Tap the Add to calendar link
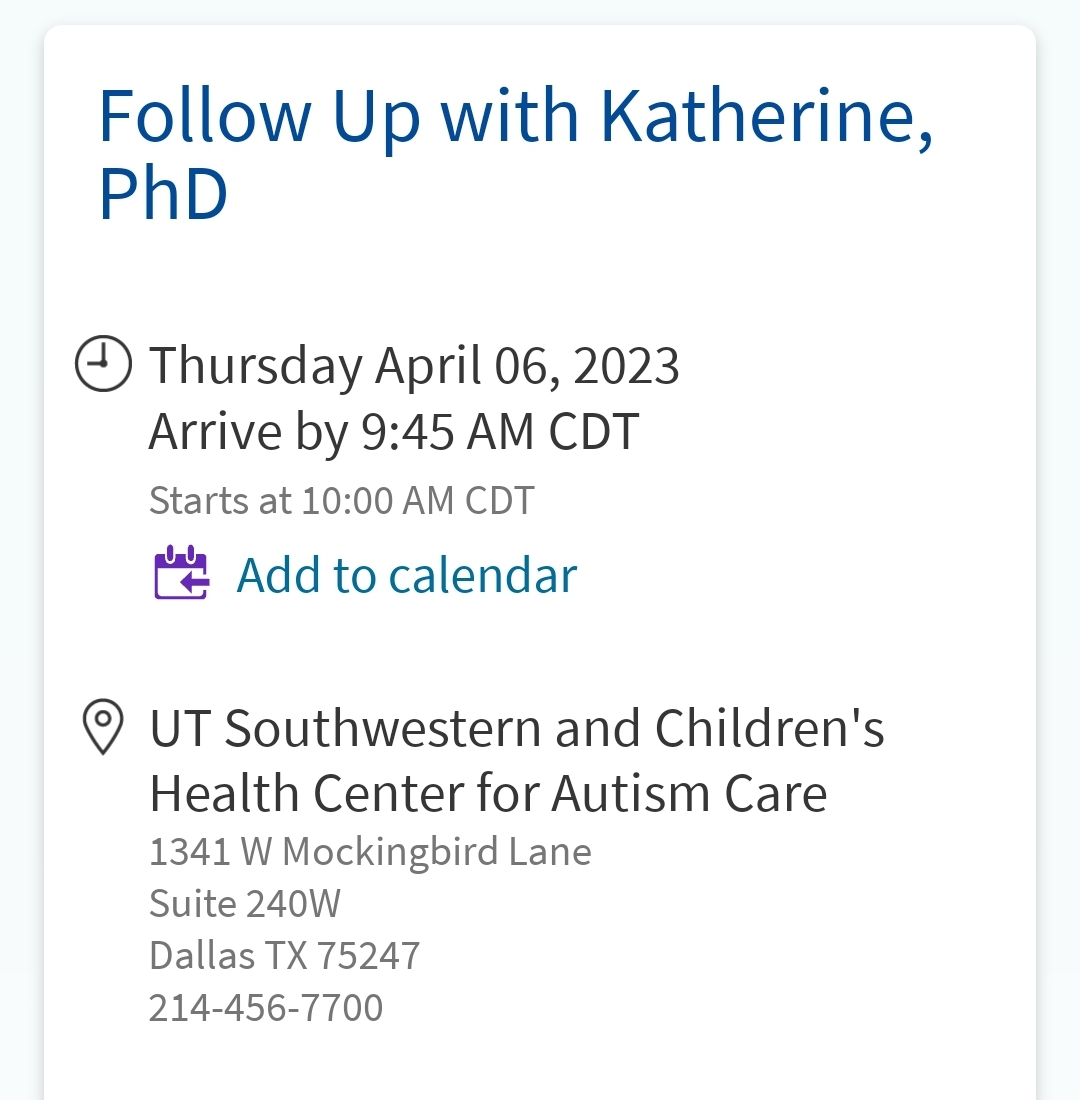The image size is (1080, 1100). click(406, 575)
